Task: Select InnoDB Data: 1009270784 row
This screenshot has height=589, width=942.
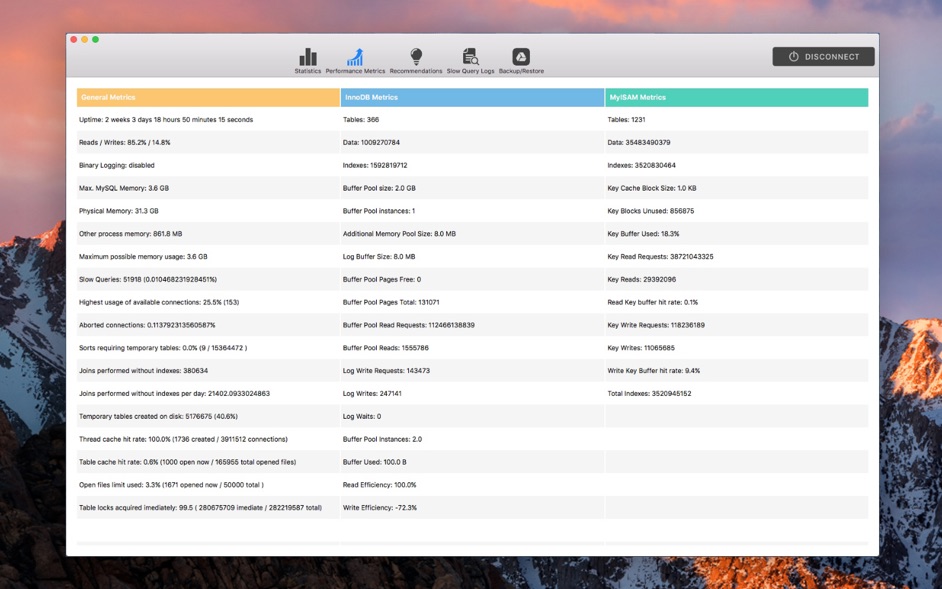Action: click(472, 142)
